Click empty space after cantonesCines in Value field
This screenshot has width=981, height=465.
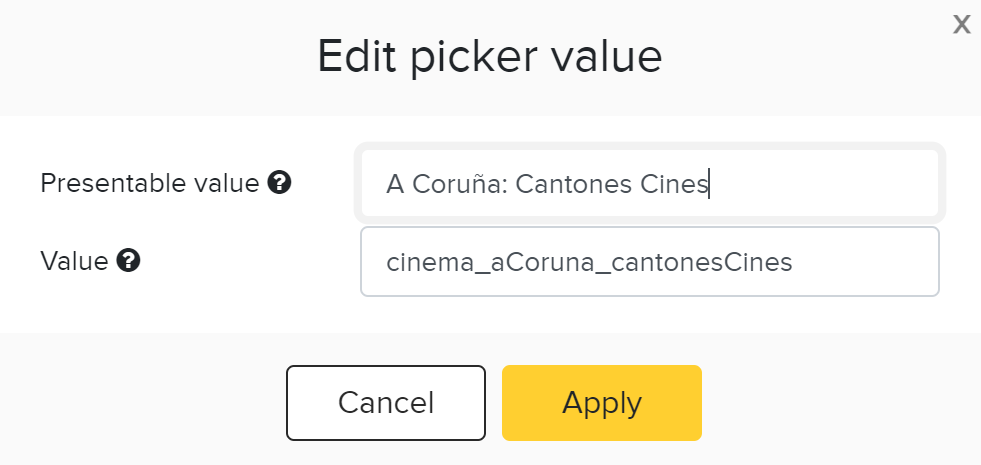coord(863,262)
